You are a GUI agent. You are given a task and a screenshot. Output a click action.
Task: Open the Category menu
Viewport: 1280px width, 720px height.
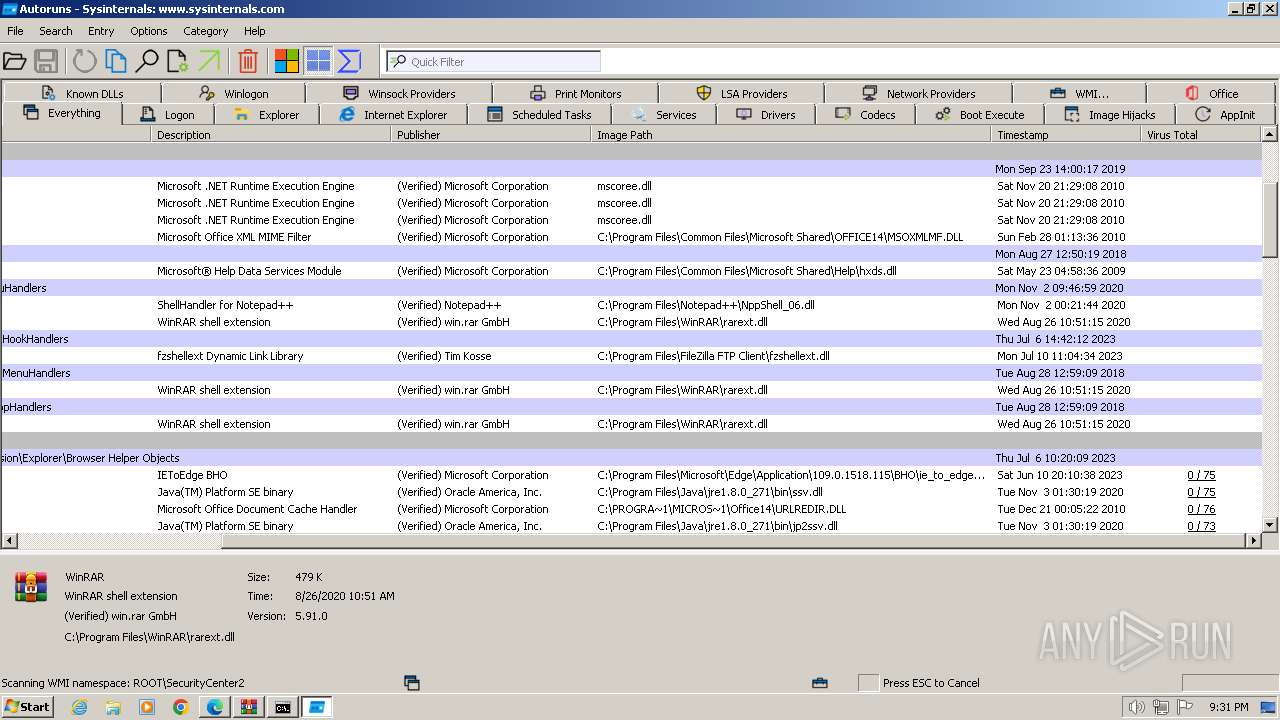pyautogui.click(x=206, y=31)
